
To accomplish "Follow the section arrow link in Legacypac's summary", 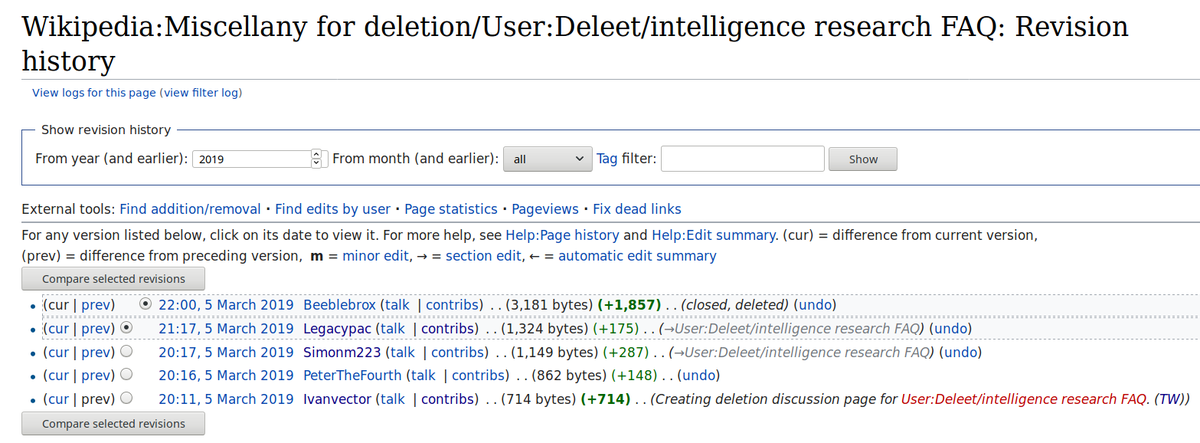I will [x=671, y=328].
